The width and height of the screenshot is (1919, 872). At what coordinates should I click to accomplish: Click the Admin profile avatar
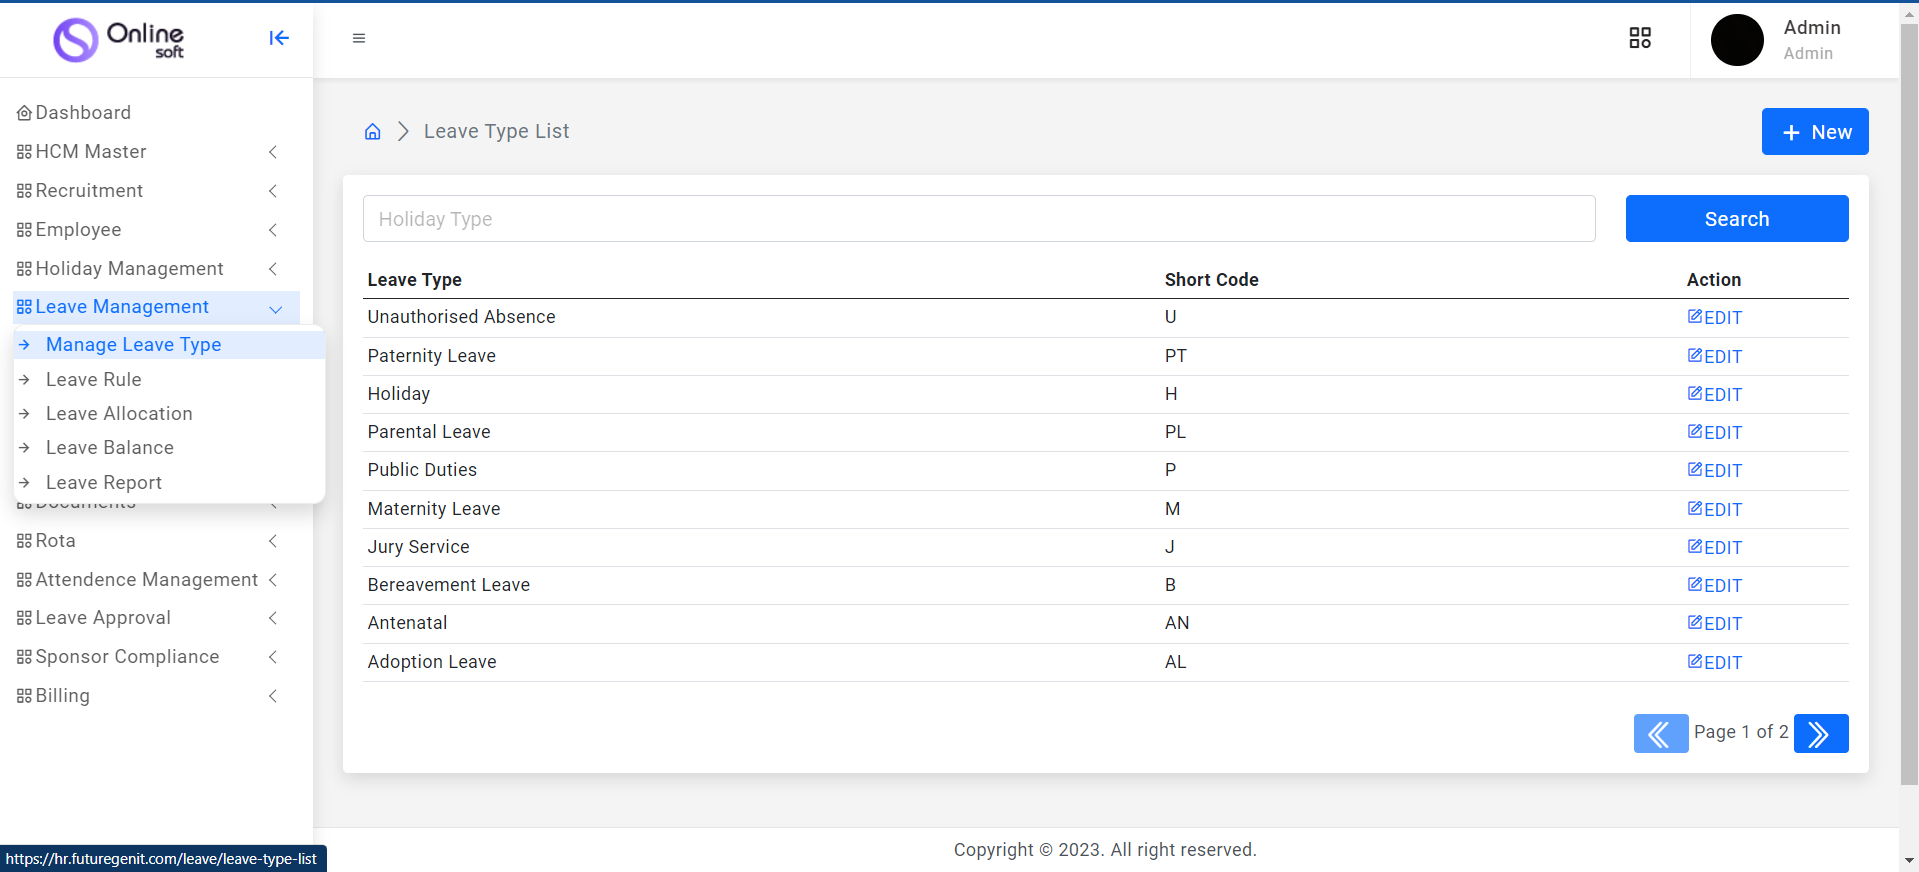click(1737, 40)
